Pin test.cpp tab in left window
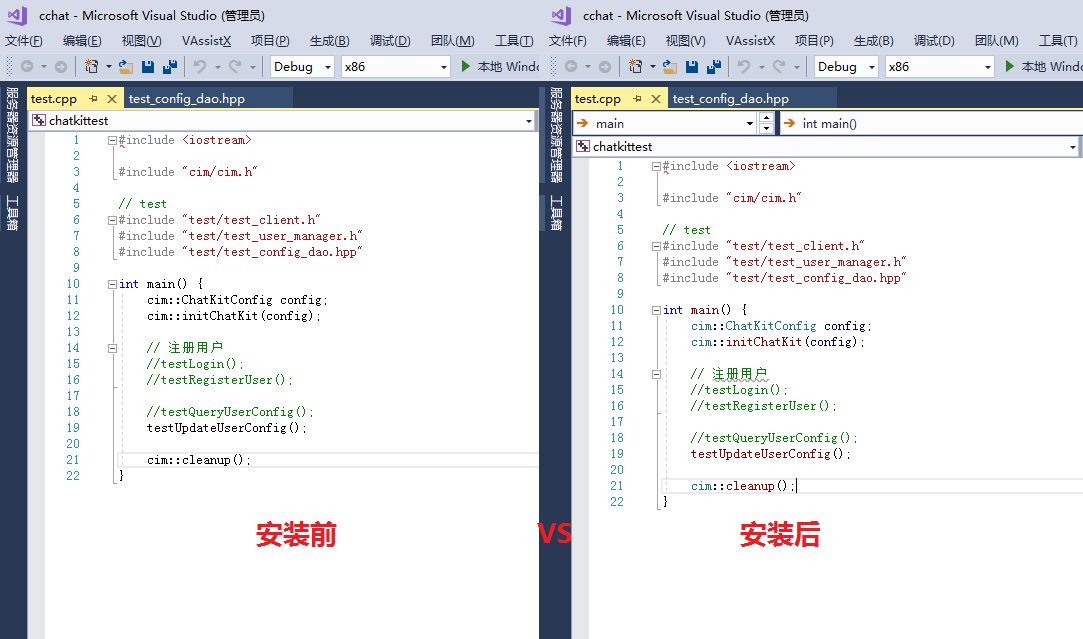 [93, 99]
